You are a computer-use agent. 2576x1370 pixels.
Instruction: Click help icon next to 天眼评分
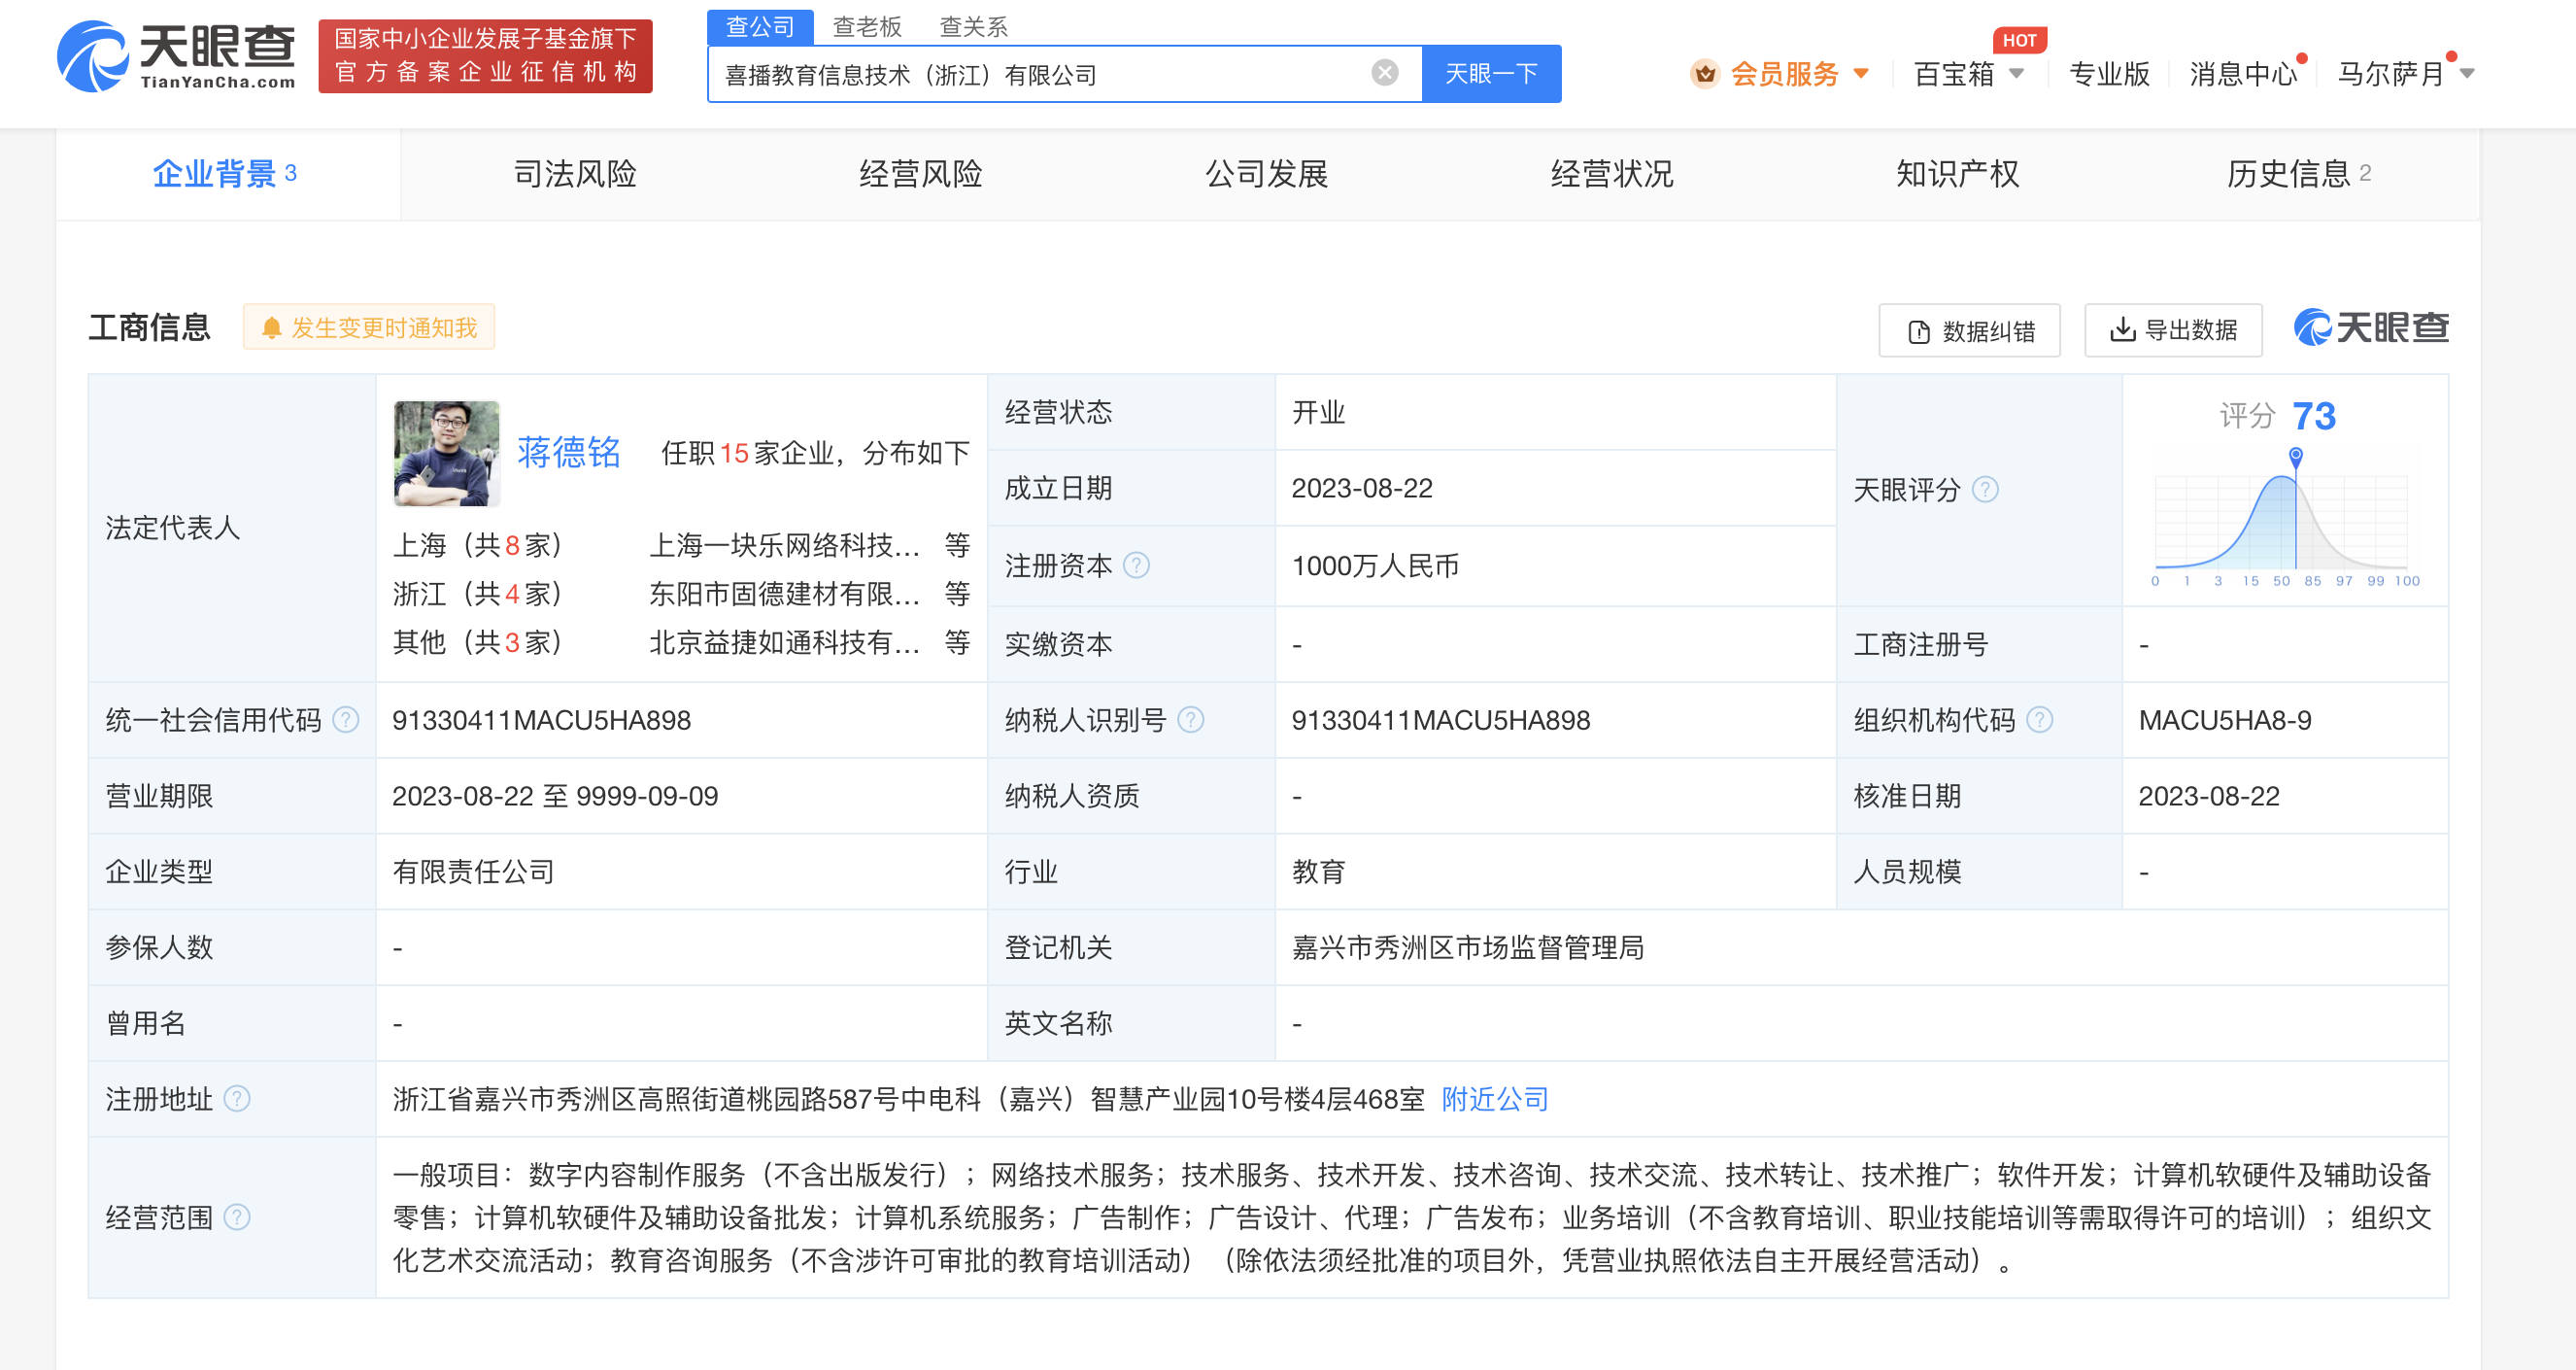pos(1985,489)
